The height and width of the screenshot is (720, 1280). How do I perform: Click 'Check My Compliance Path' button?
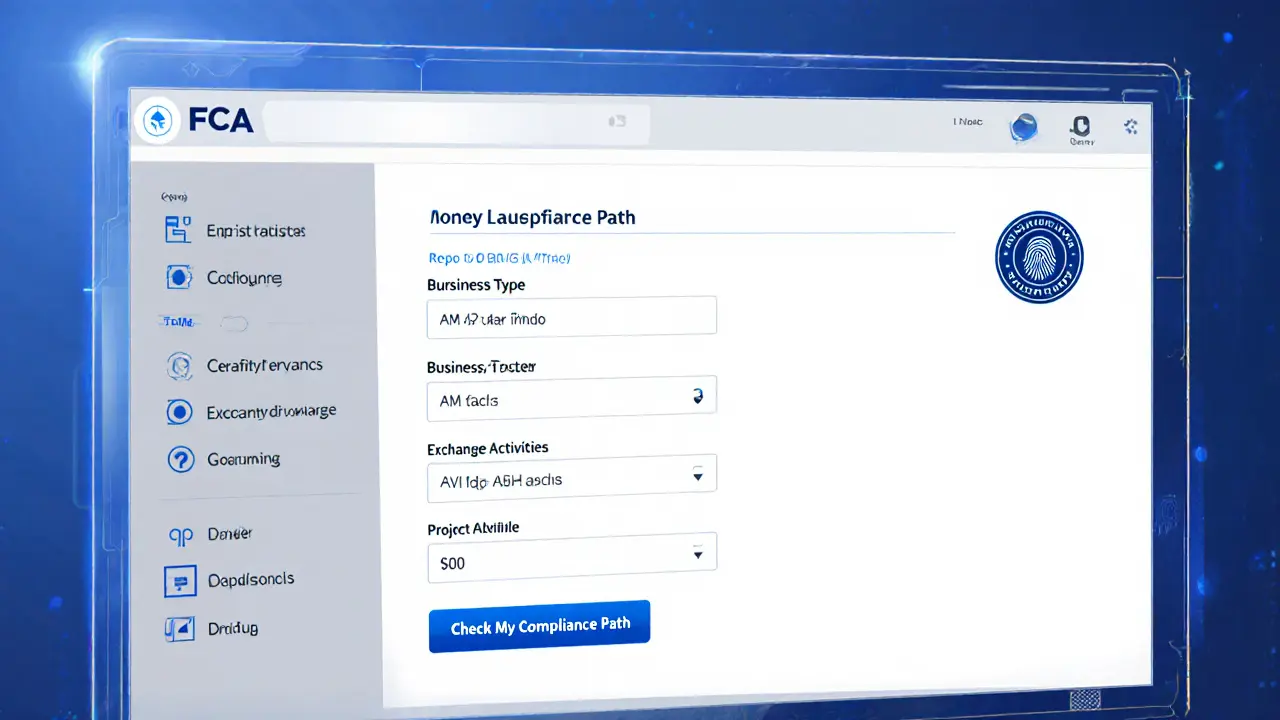coord(539,626)
